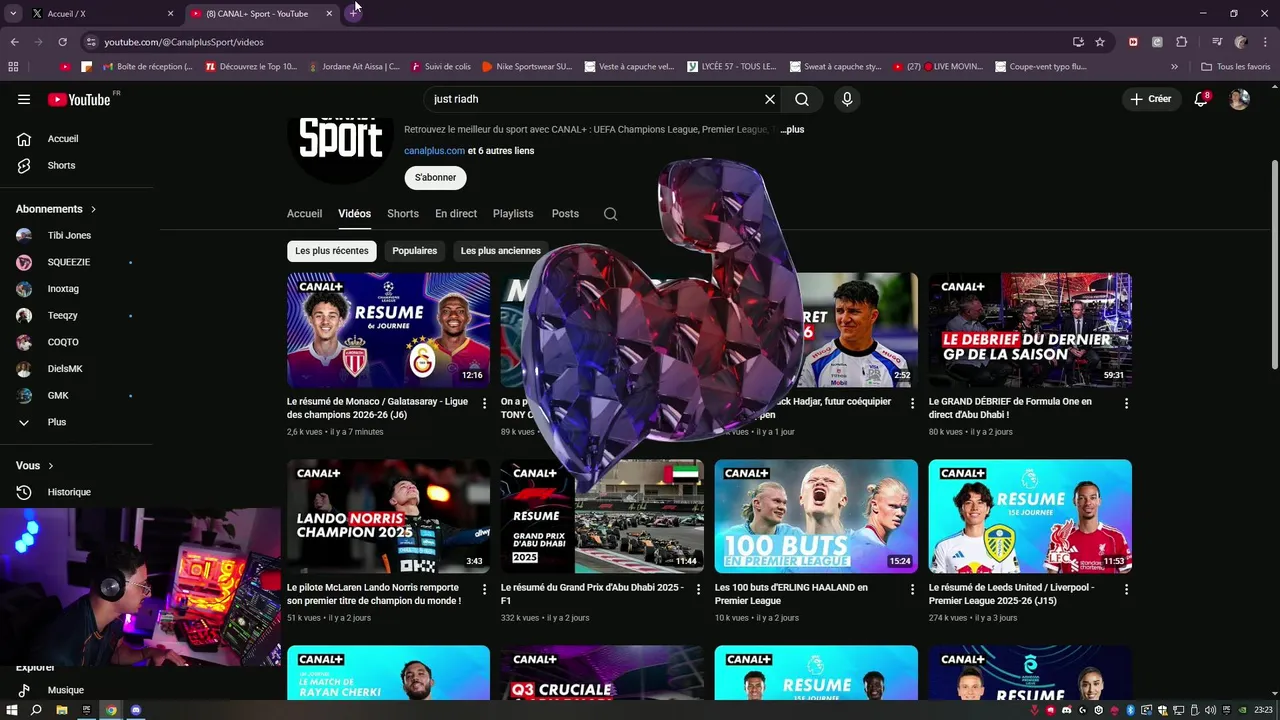Viewport: 1280px width, 720px height.
Task: Open Windows taskbar search
Action: tap(36, 710)
